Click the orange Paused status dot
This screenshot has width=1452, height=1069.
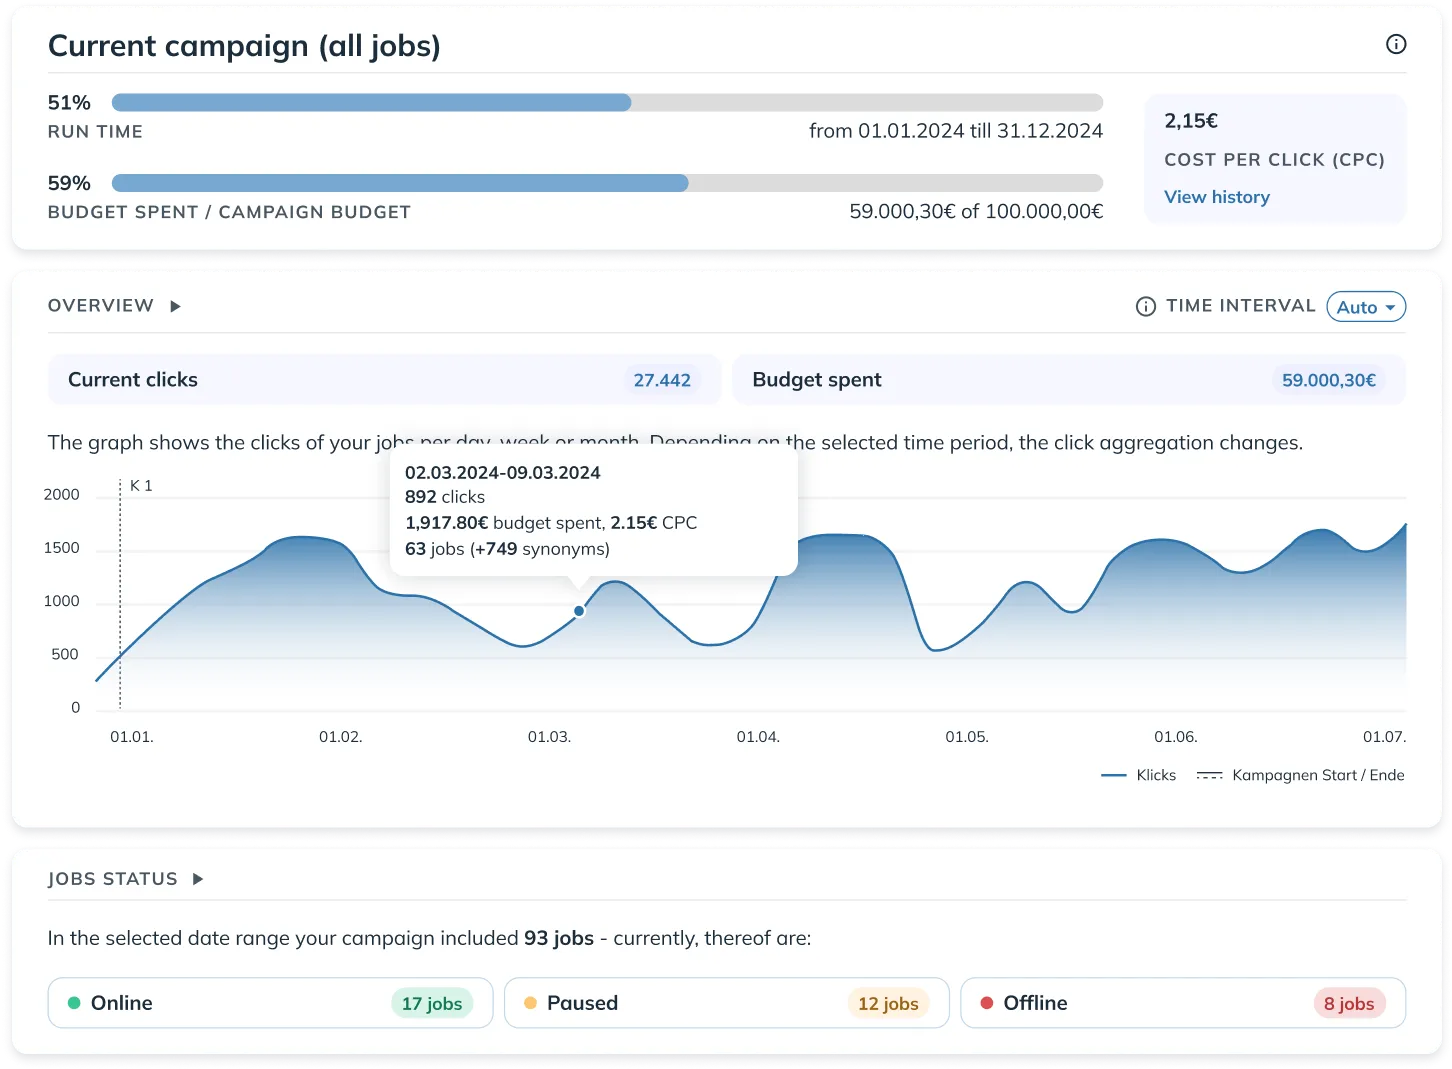coord(530,1003)
